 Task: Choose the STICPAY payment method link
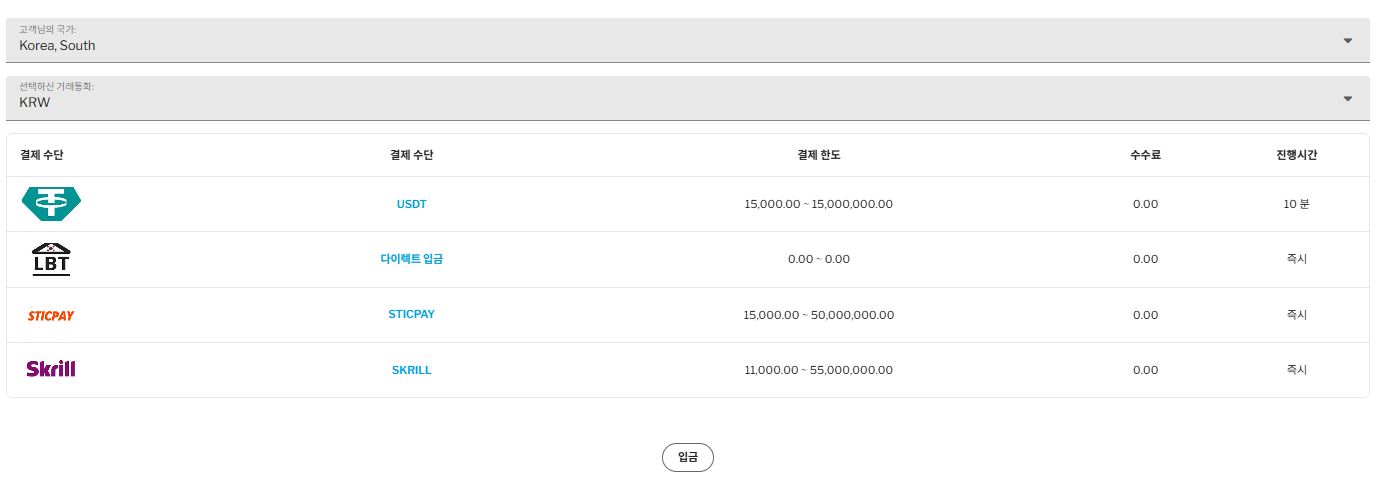pos(411,314)
